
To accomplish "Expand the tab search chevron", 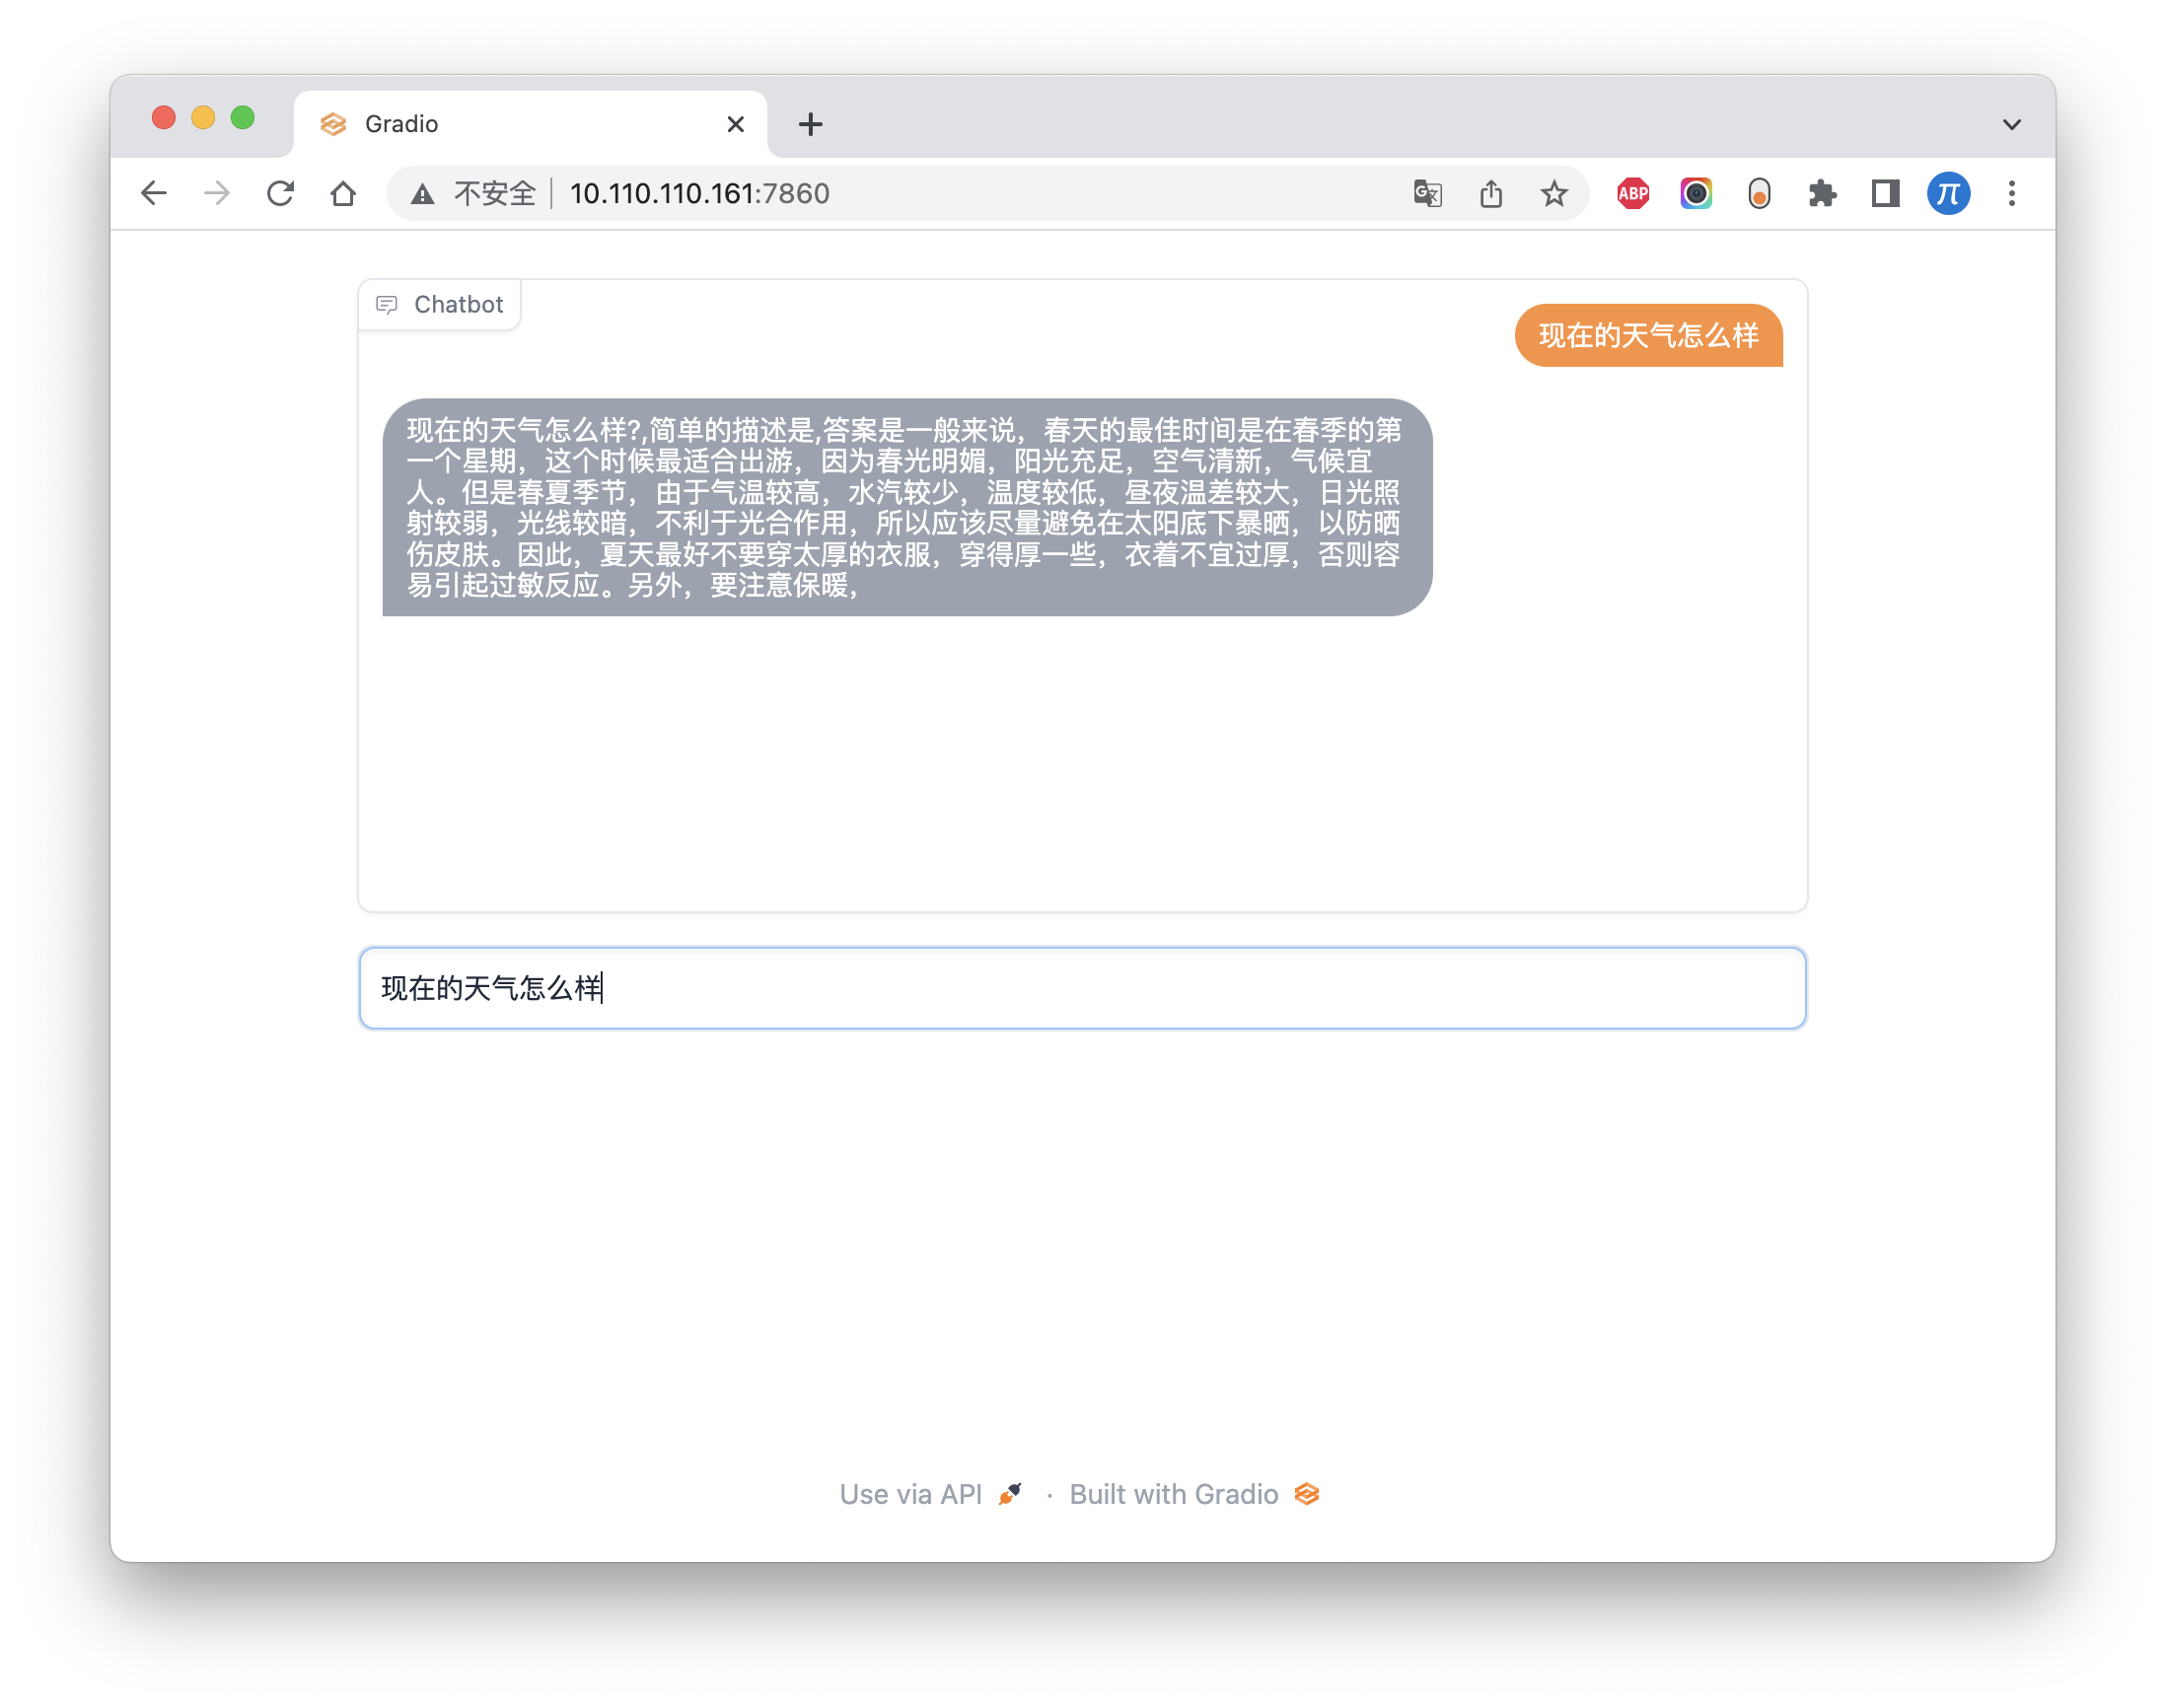I will coord(2011,124).
